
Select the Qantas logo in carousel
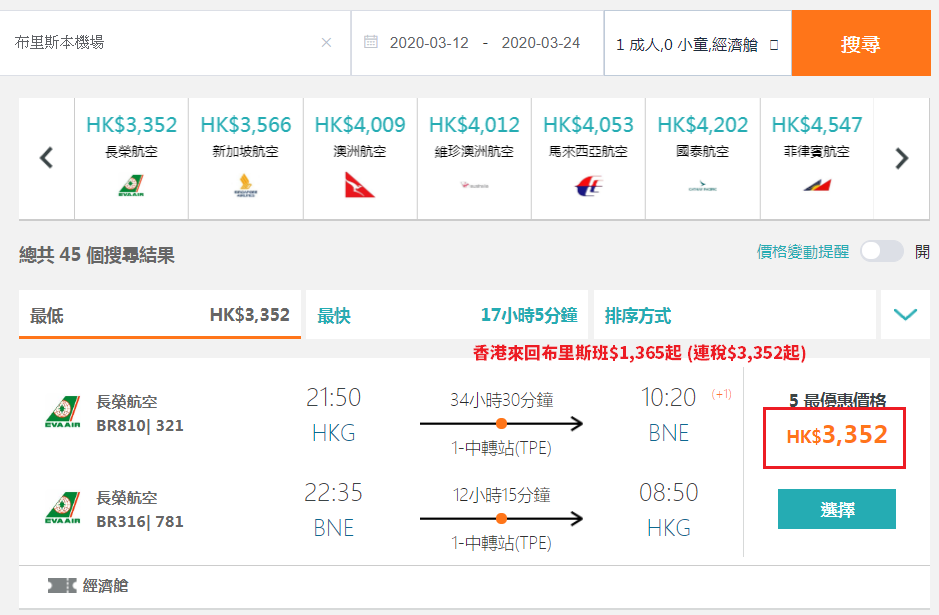pos(359,184)
